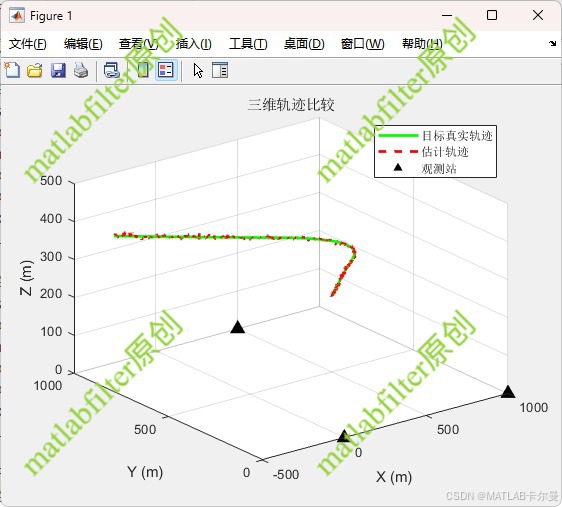Image resolution: width=562 pixels, height=507 pixels.
Task: Open the Property Inspector toolbar icon
Action: [x=220, y=70]
